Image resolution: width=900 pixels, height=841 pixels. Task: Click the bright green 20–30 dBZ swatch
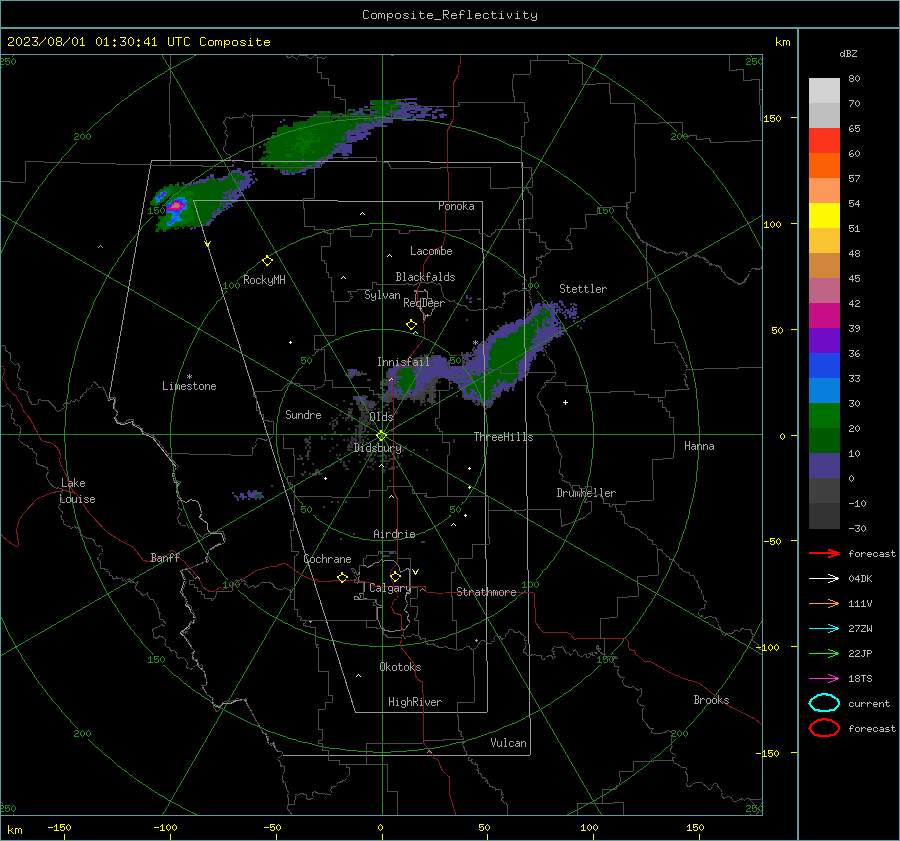(x=824, y=416)
